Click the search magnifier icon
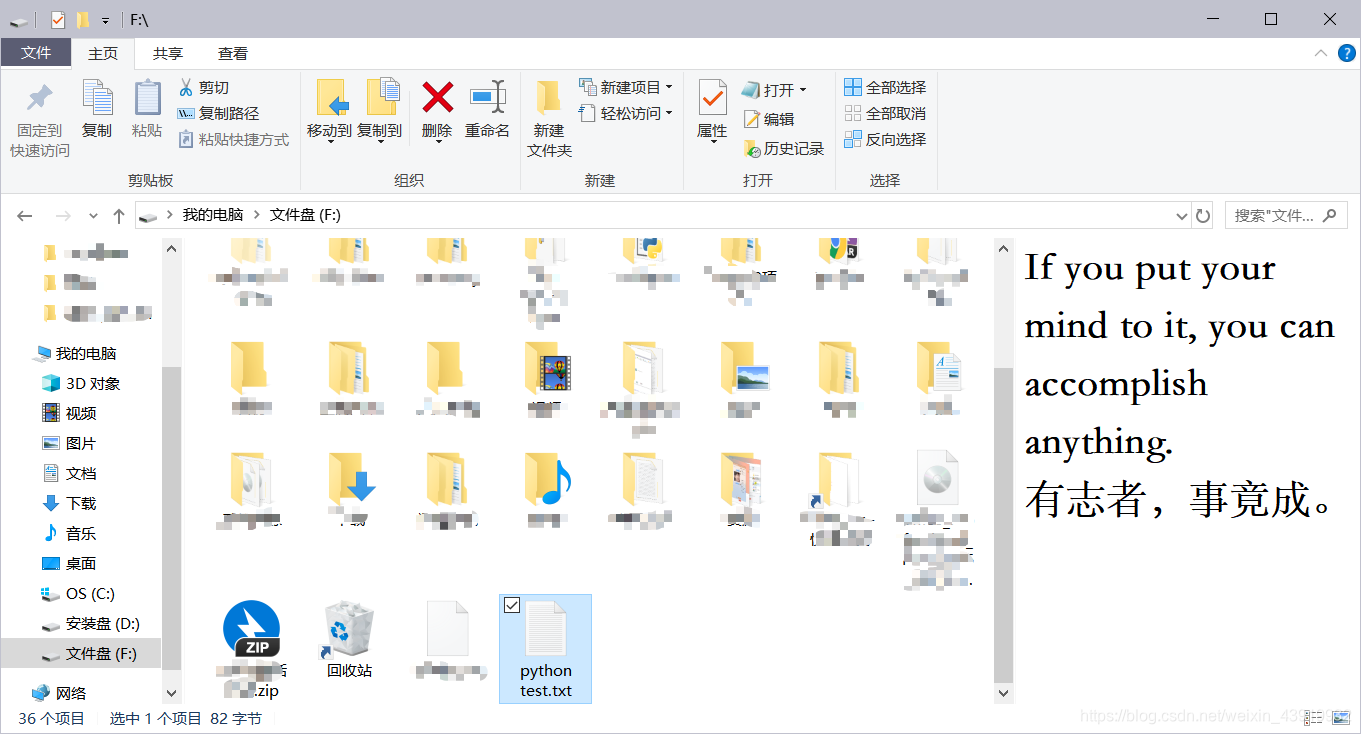The width and height of the screenshot is (1361, 734). click(x=1329, y=215)
